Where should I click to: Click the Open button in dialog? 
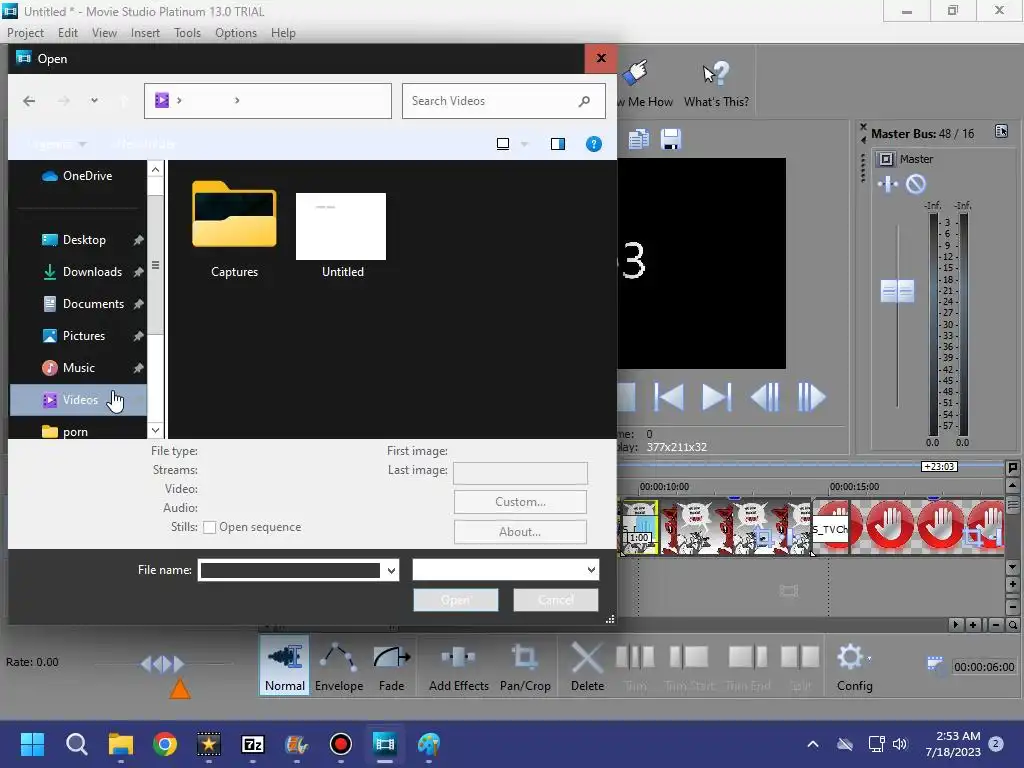tap(455, 600)
